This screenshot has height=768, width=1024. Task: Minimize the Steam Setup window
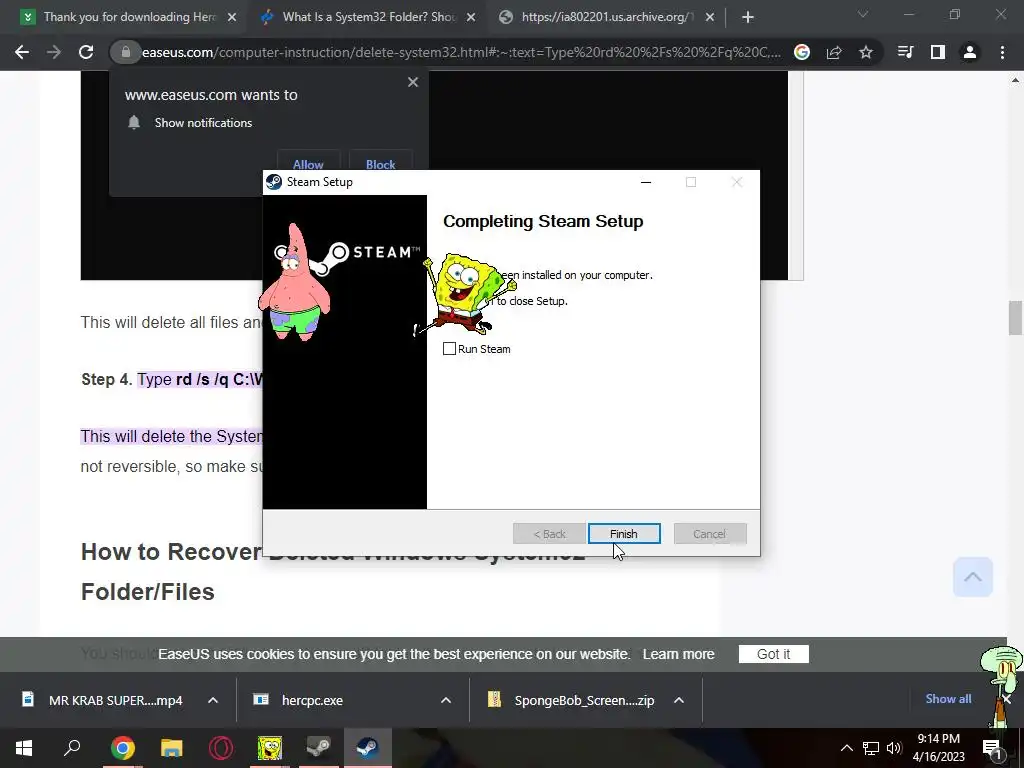click(646, 182)
